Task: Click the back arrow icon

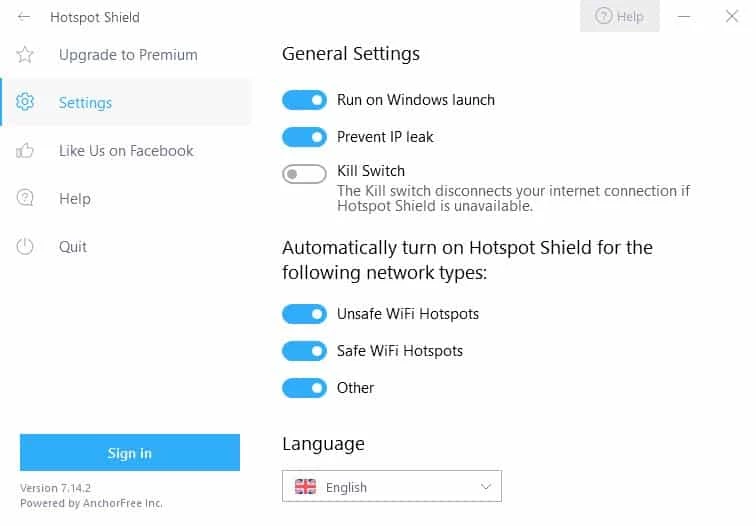Action: 24,17
